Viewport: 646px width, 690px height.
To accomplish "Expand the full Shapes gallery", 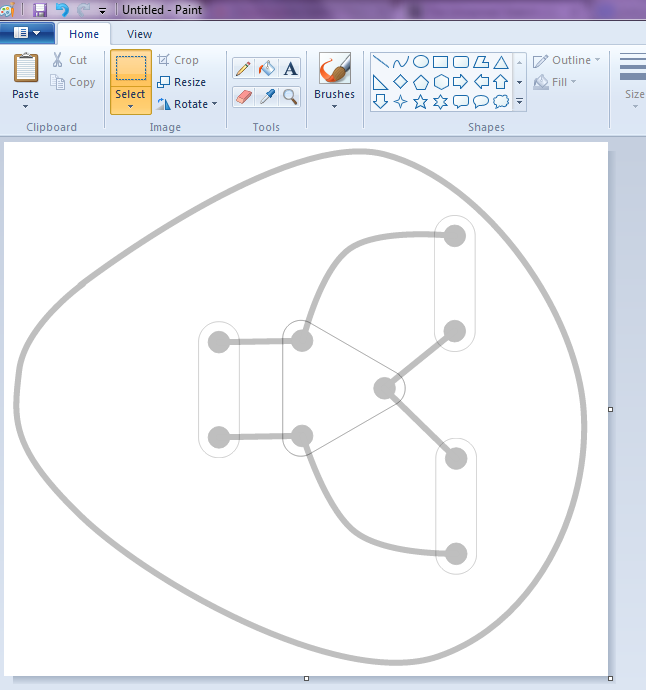I will (x=519, y=102).
